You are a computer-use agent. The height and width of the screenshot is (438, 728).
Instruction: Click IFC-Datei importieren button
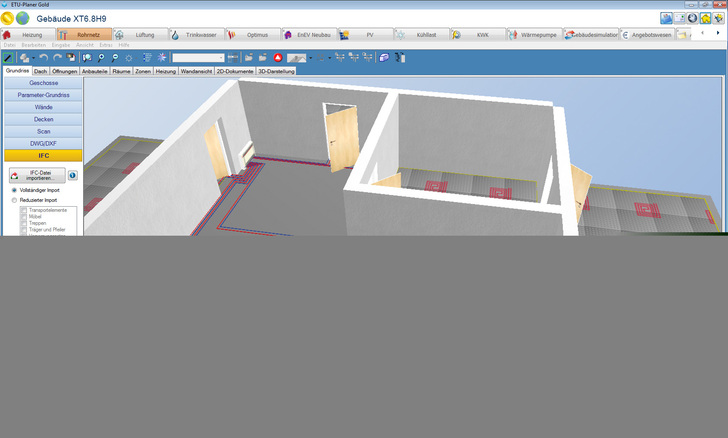point(37,175)
